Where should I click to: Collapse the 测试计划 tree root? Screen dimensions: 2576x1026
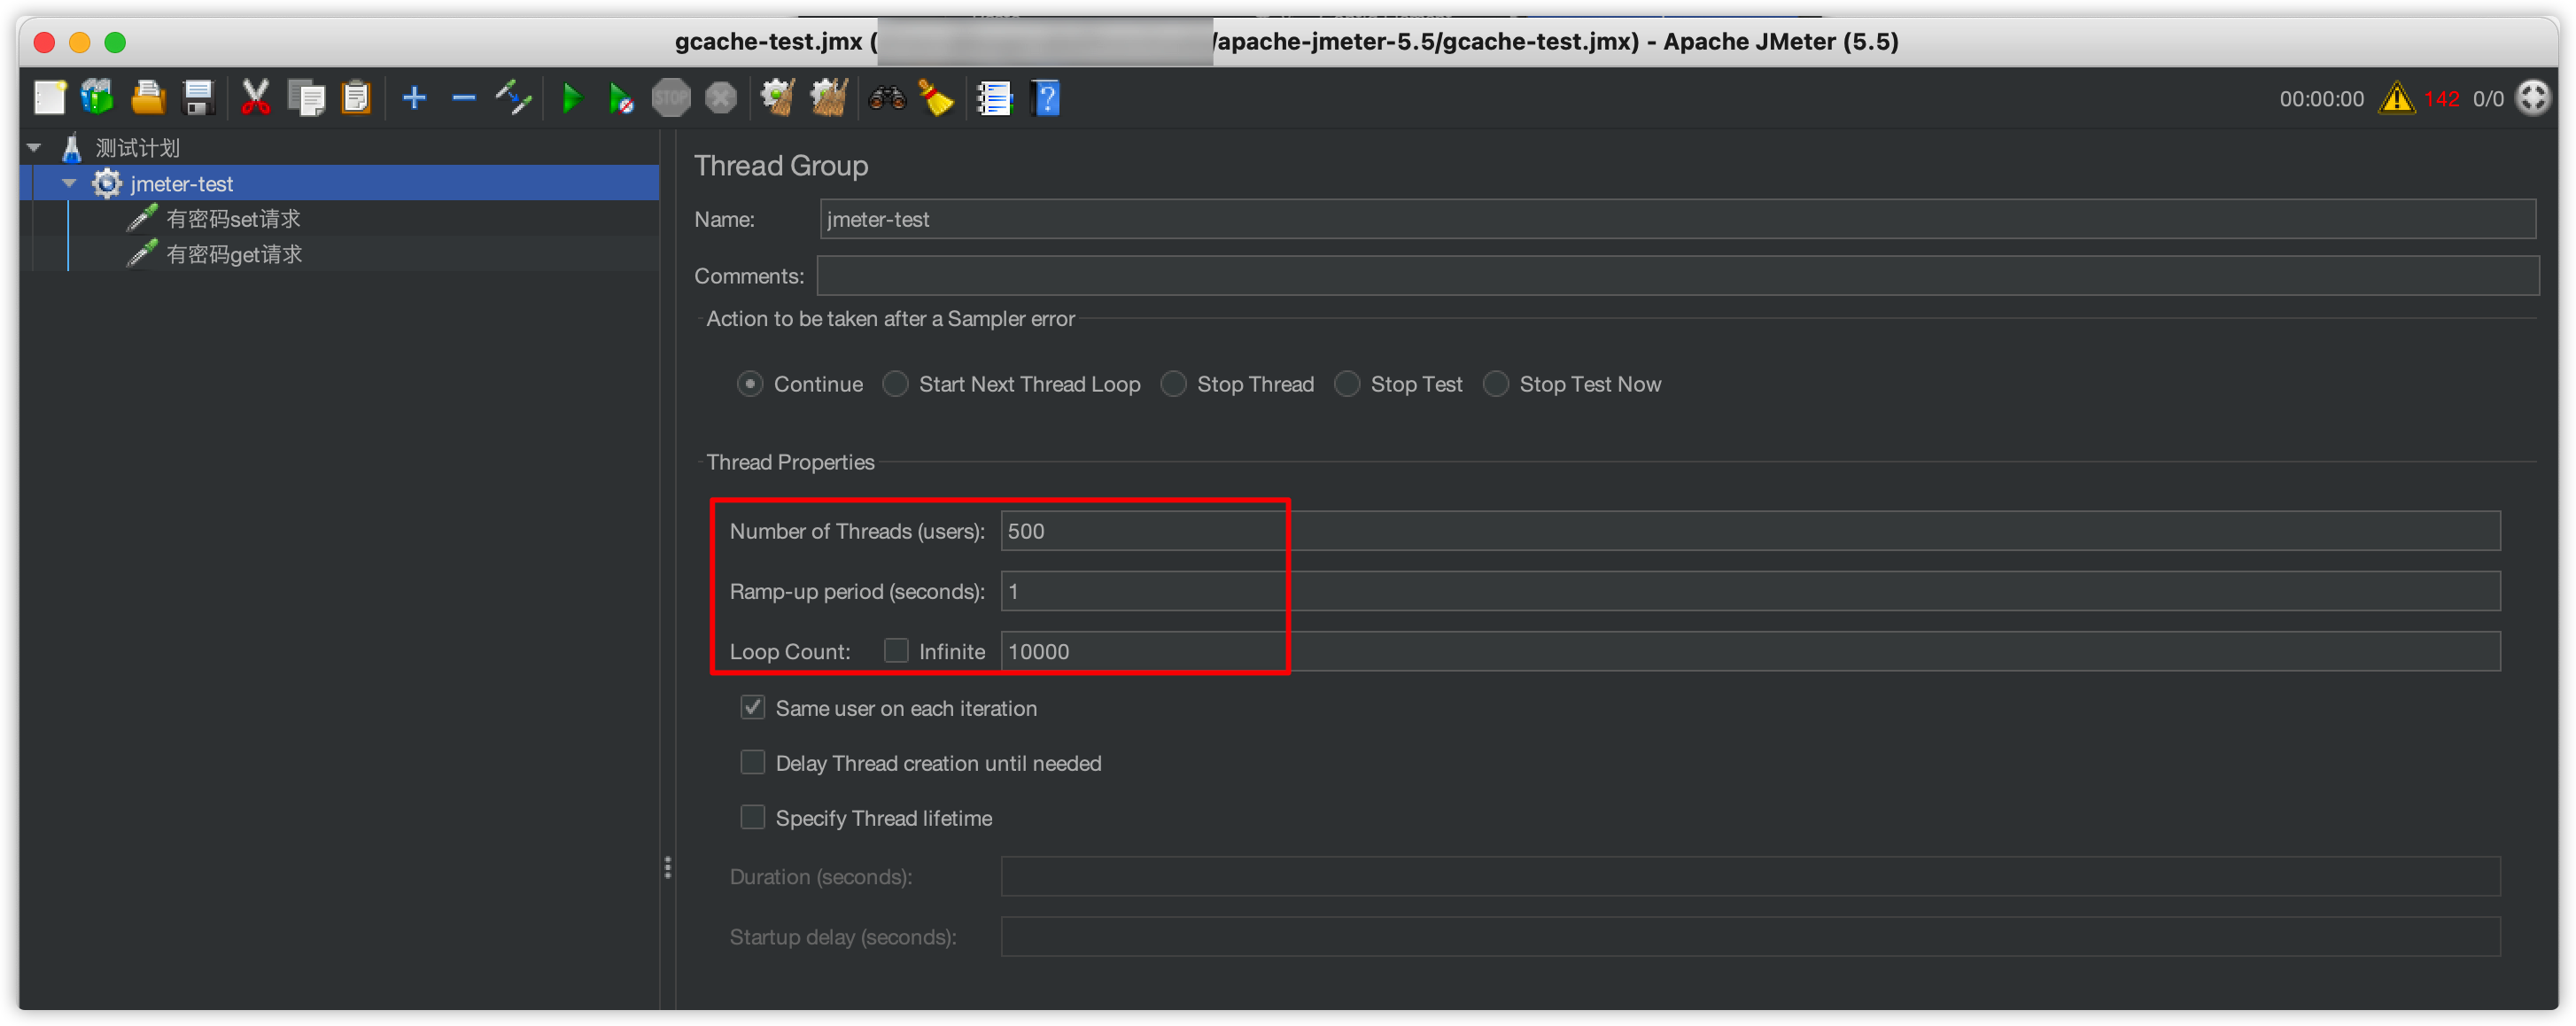point(35,148)
